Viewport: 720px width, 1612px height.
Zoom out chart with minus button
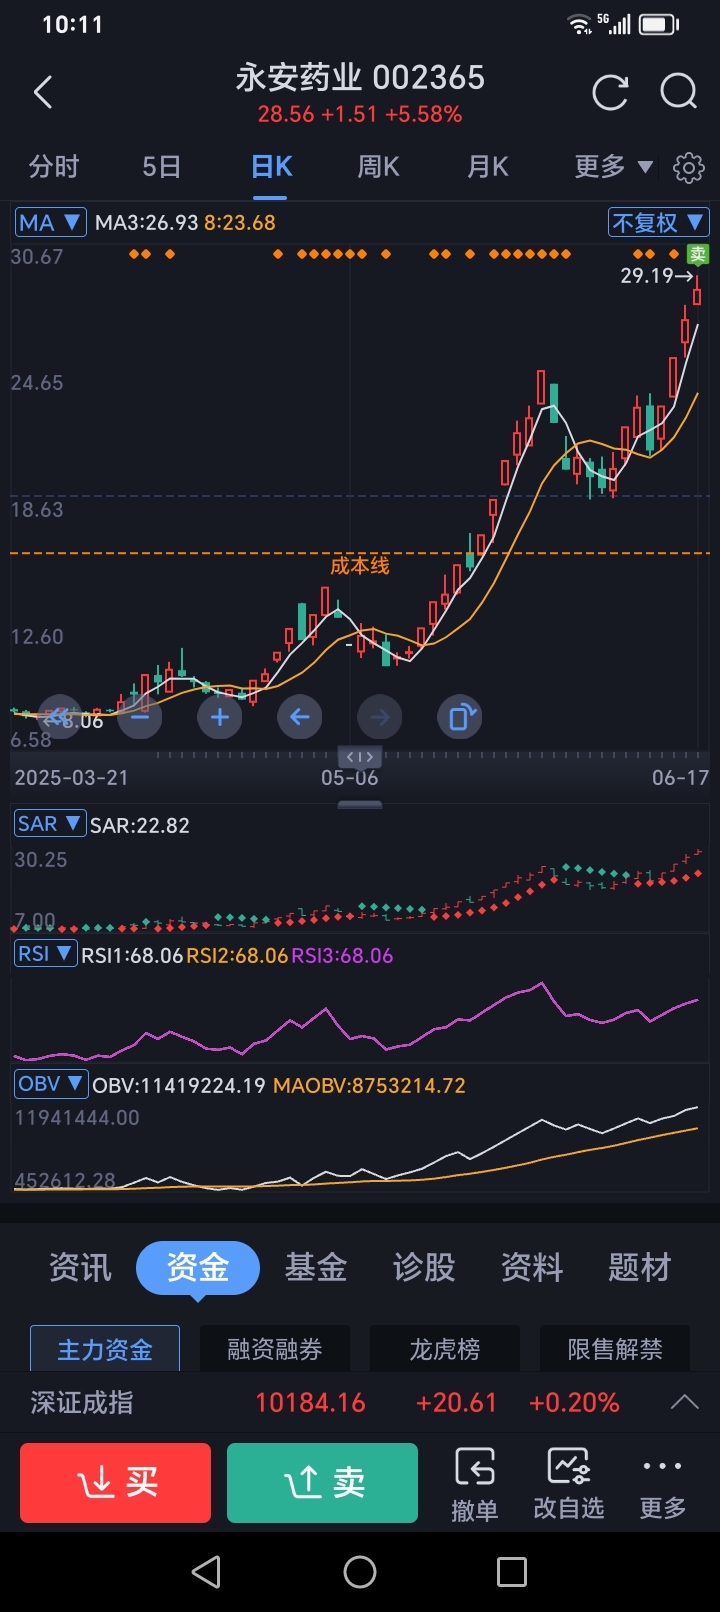point(140,717)
